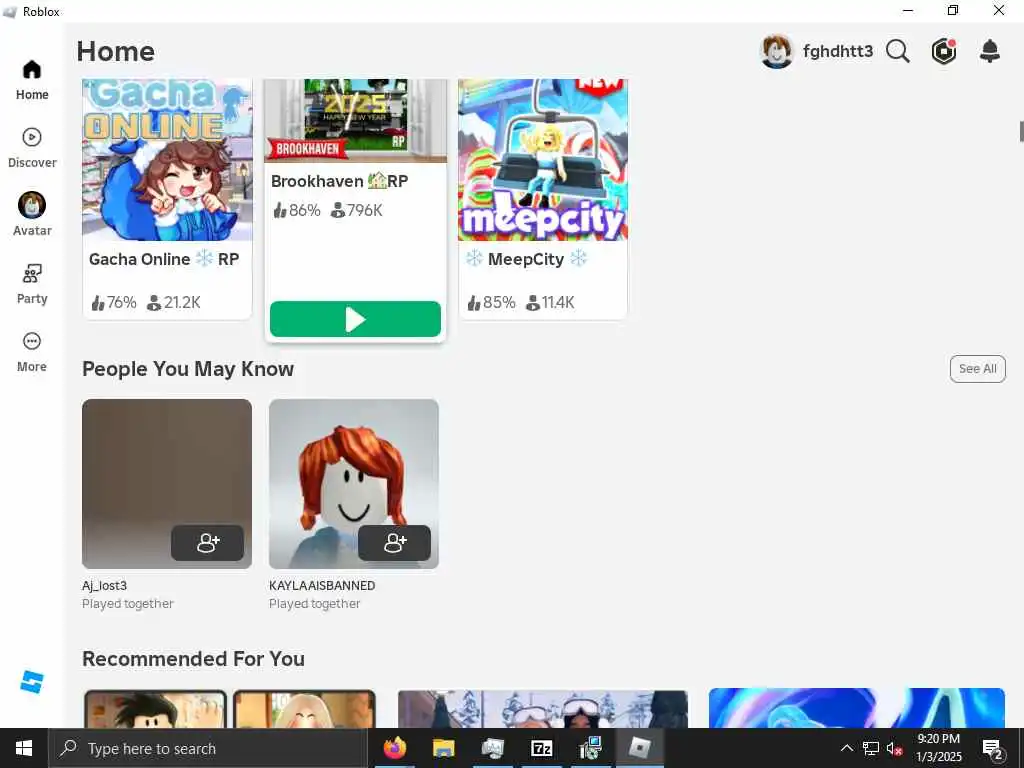This screenshot has height=768, width=1024.
Task: Click the 11.4K players count on MeepCity
Action: [550, 302]
